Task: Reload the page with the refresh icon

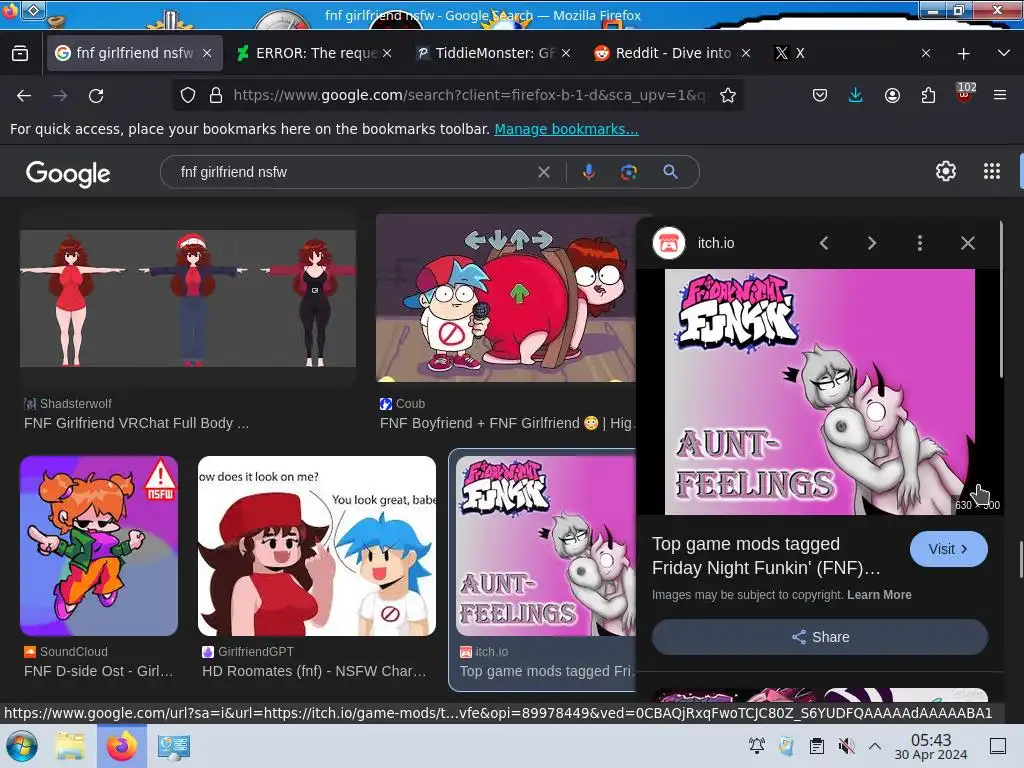Action: (96, 95)
